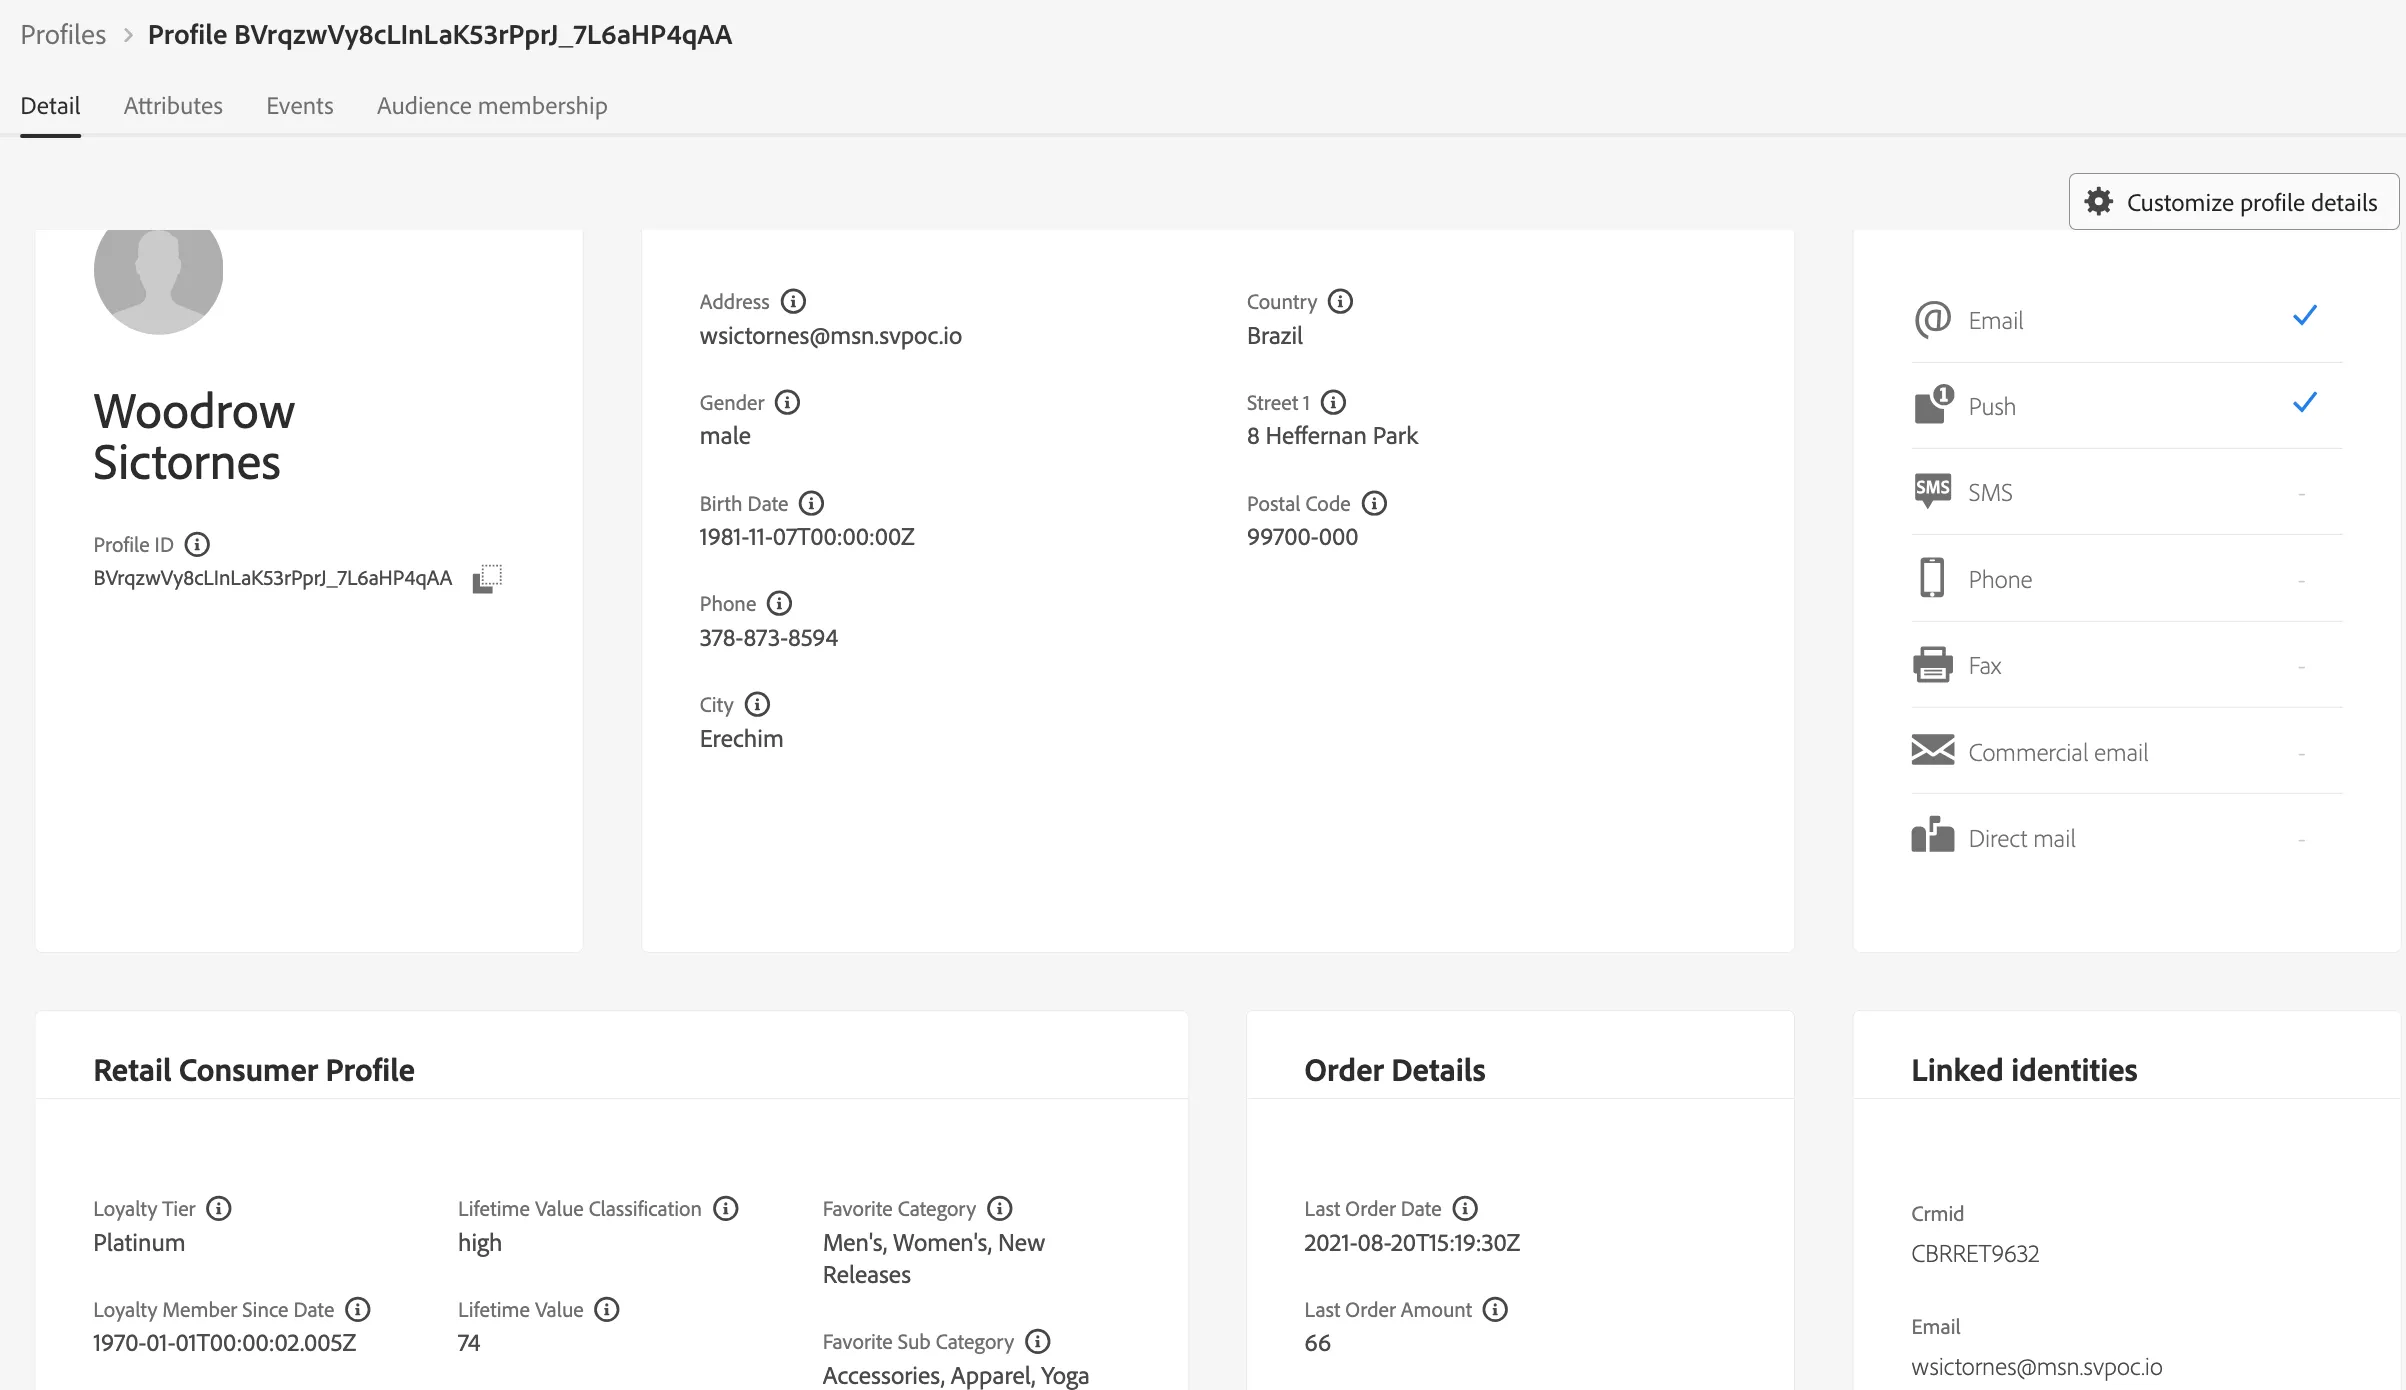Screen dimensions: 2406x1390
Task: Click the SMS channel icon
Action: click(x=1932, y=491)
